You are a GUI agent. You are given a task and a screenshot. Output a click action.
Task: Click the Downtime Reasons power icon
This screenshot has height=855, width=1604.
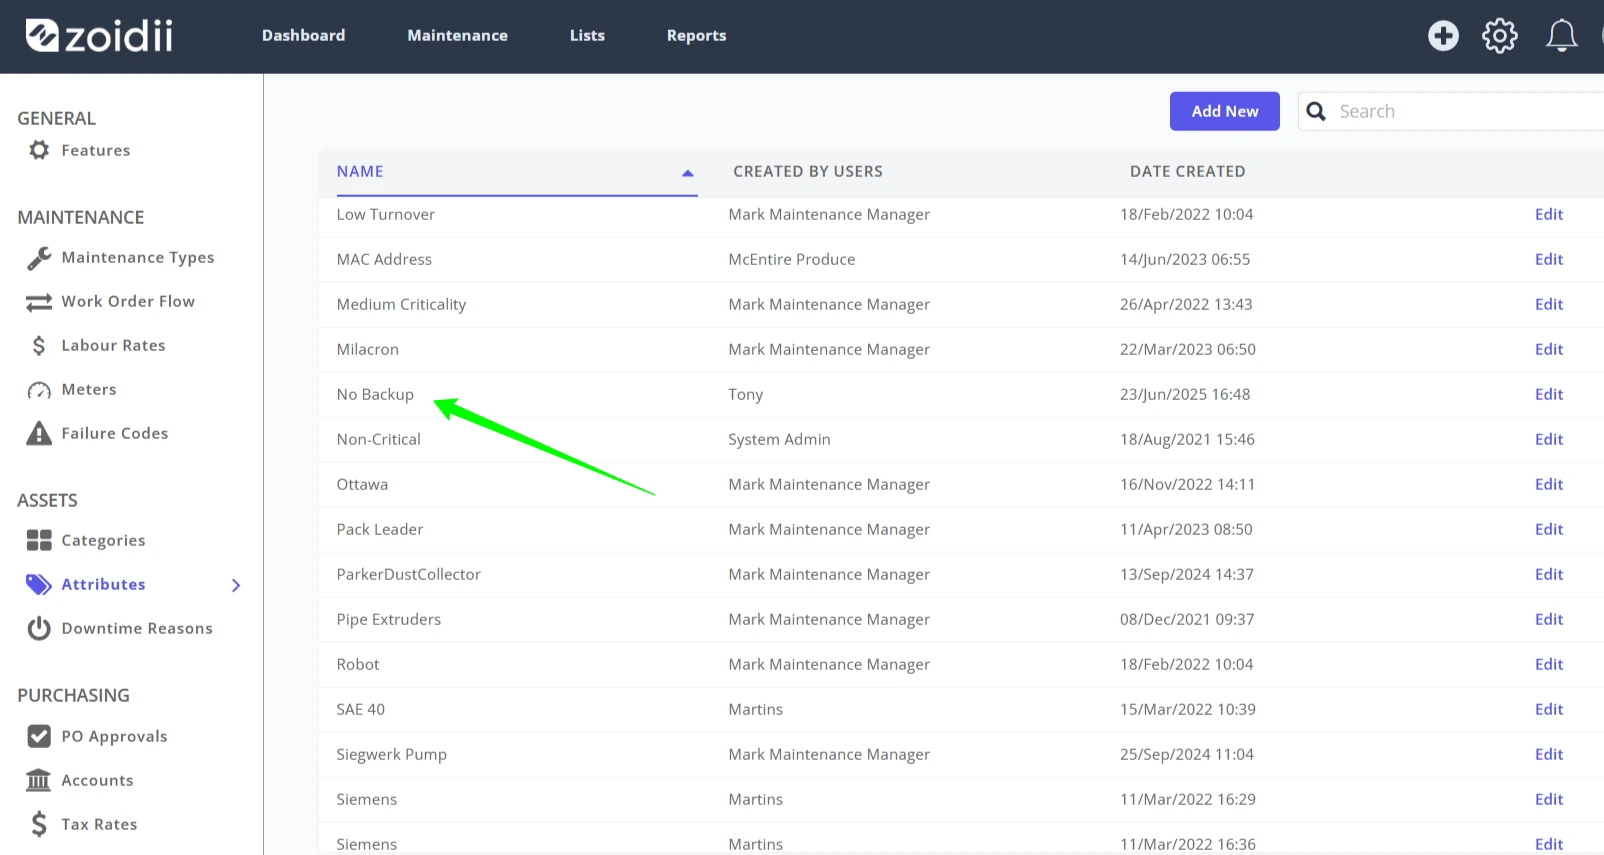pos(39,628)
